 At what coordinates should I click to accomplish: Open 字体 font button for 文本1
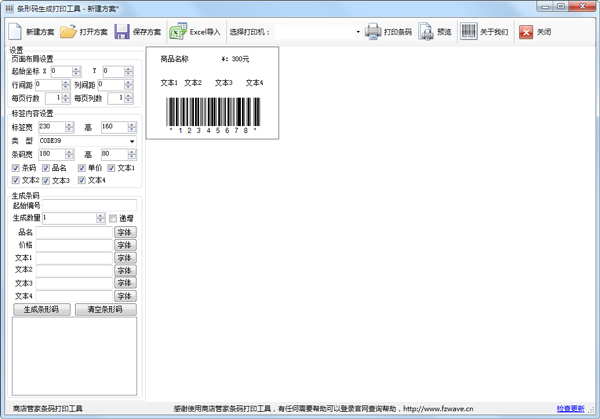point(125,258)
